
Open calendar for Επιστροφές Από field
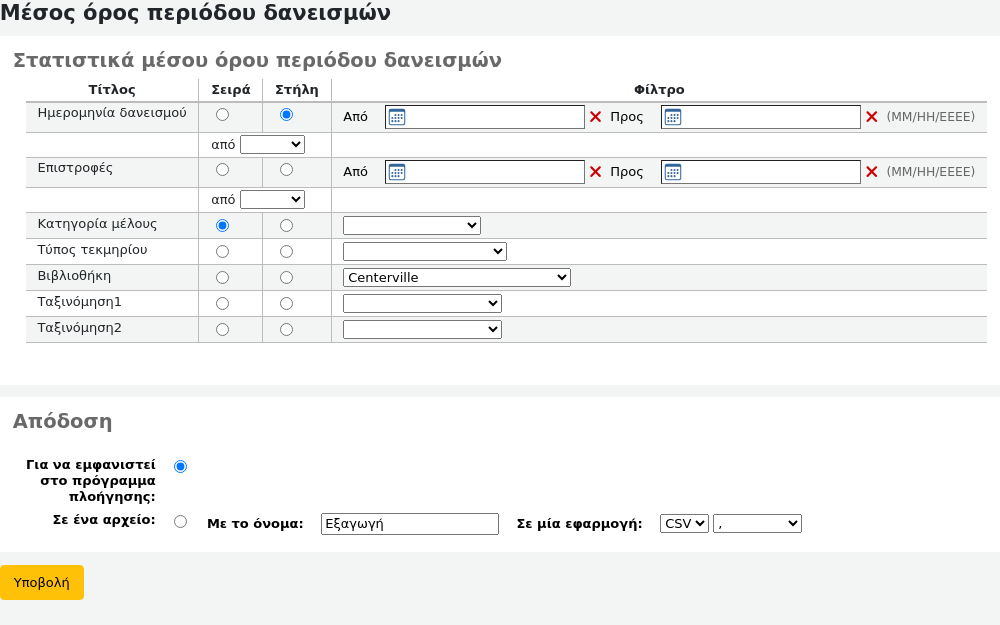(397, 172)
